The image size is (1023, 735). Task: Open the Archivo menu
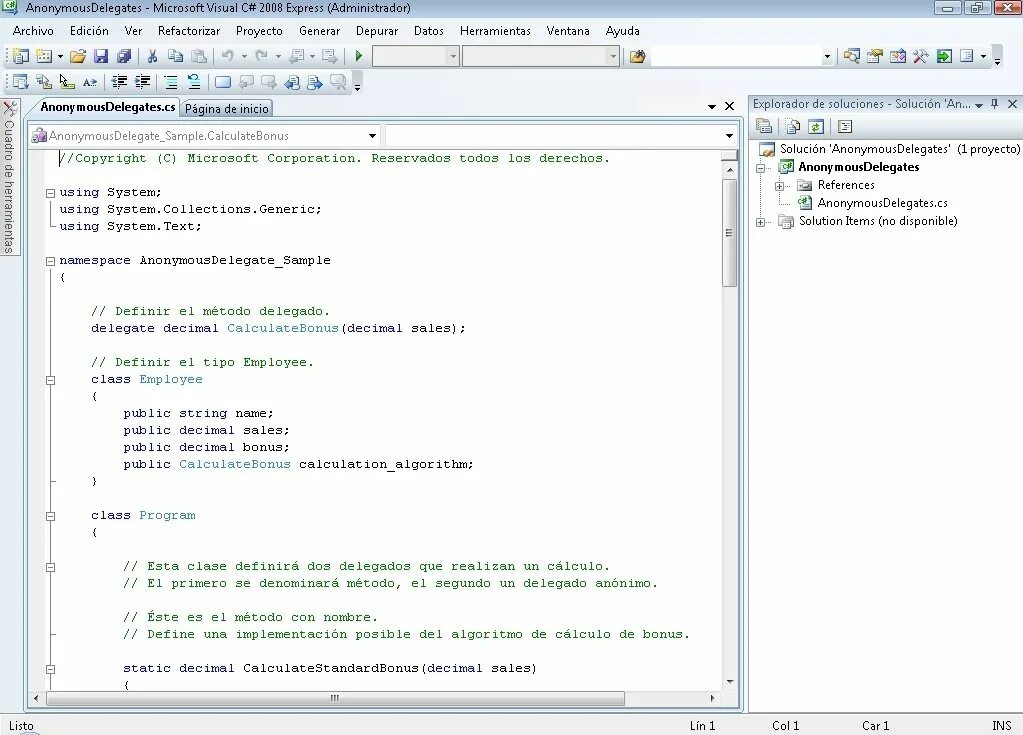(x=33, y=31)
